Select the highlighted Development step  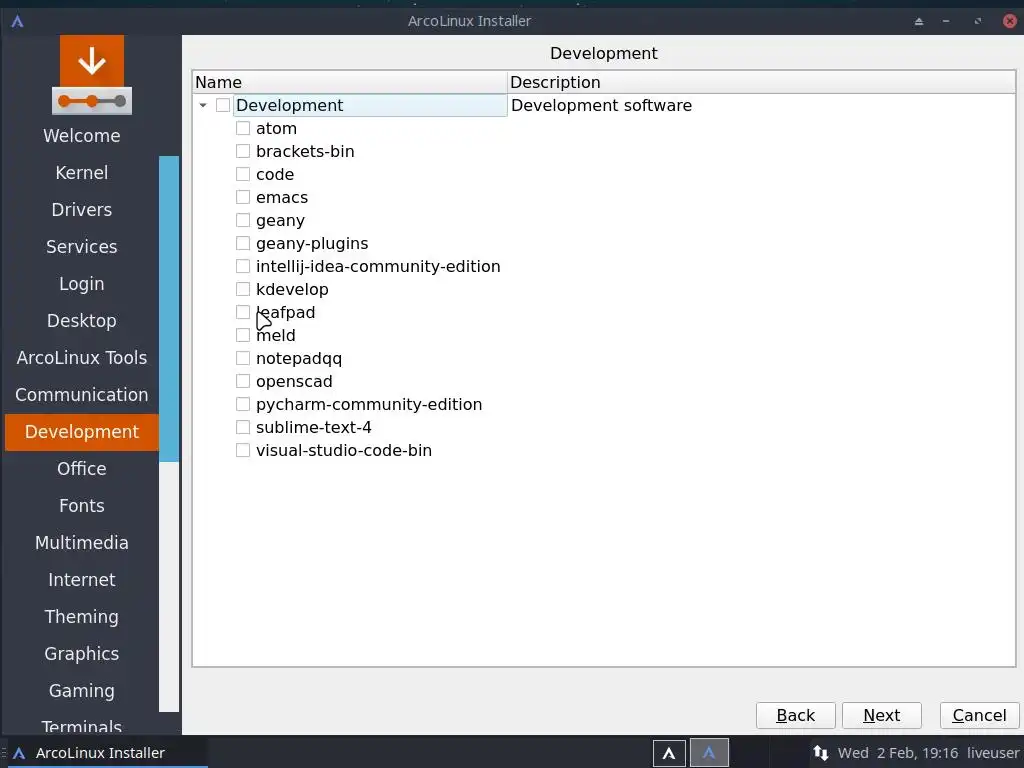(82, 432)
